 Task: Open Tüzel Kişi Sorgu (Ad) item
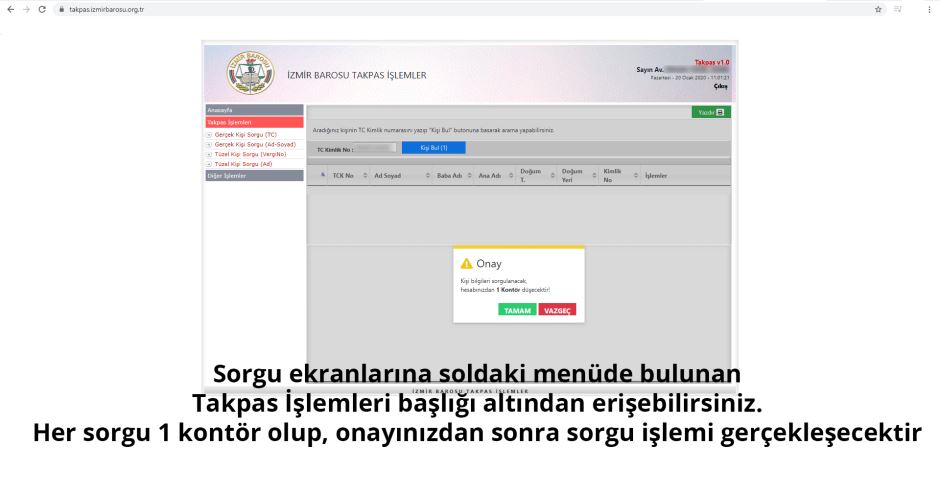coord(243,164)
